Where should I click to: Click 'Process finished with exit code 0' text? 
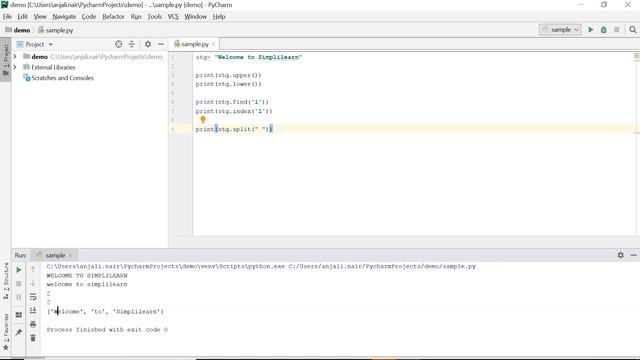tap(107, 329)
